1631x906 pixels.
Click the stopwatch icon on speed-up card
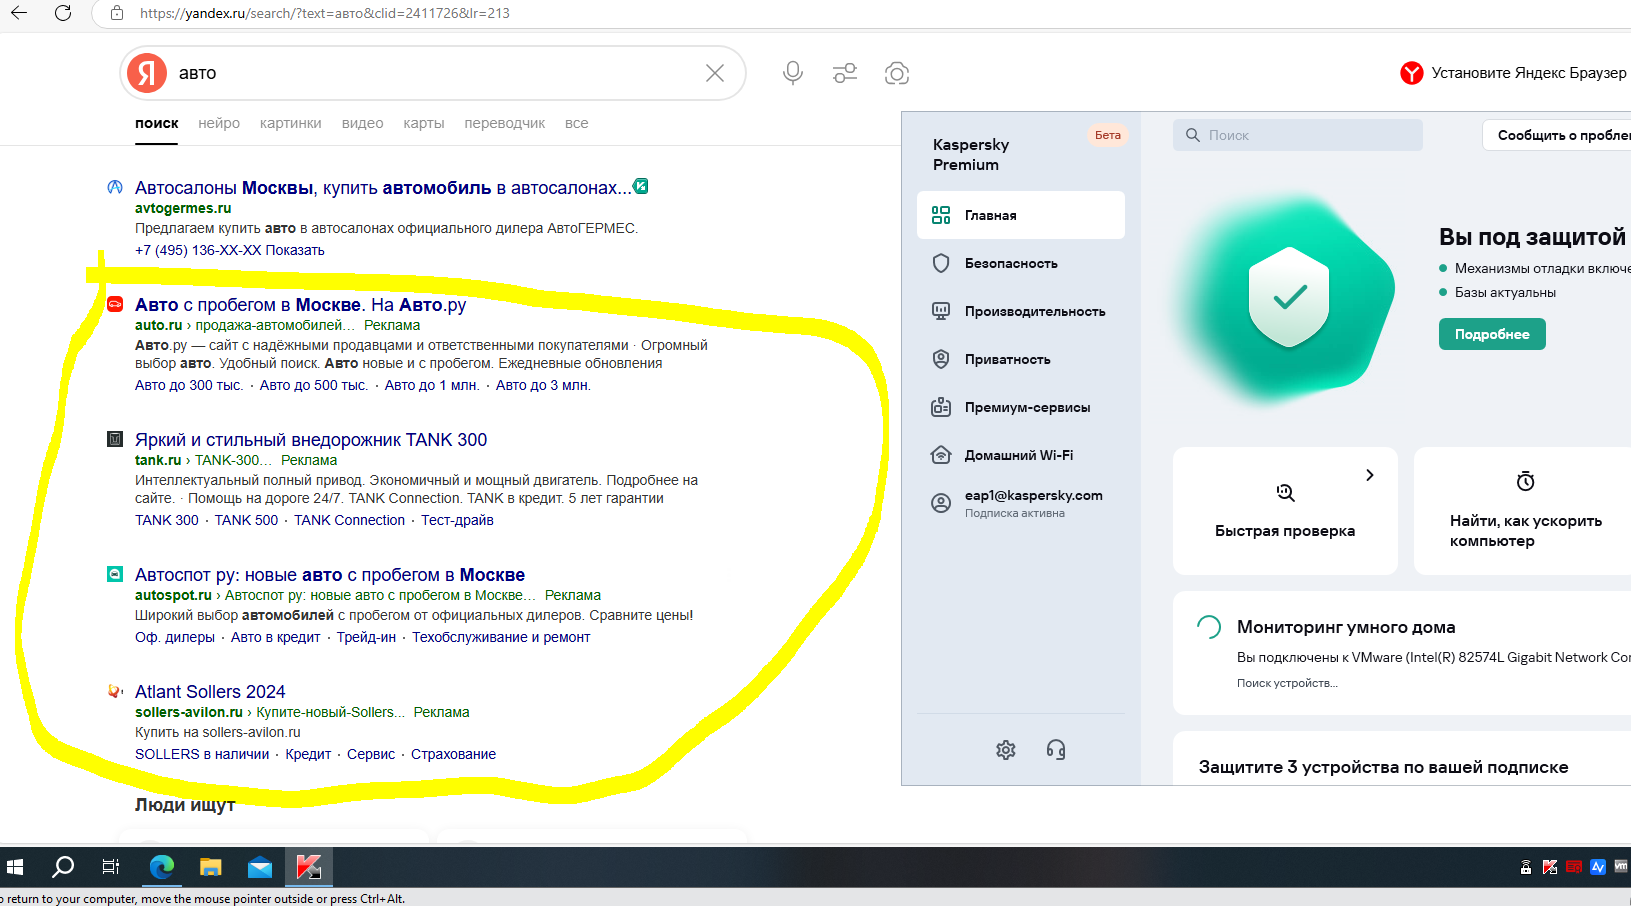point(1526,481)
